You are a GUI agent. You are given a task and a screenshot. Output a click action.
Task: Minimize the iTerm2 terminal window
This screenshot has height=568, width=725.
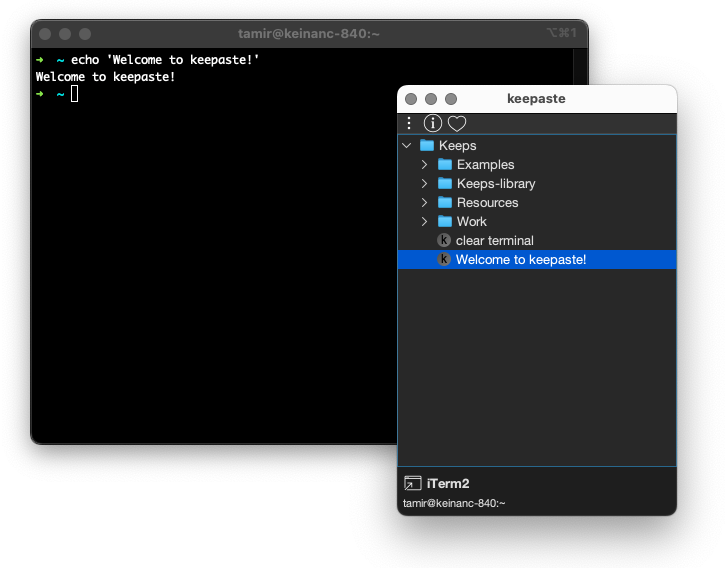(65, 34)
